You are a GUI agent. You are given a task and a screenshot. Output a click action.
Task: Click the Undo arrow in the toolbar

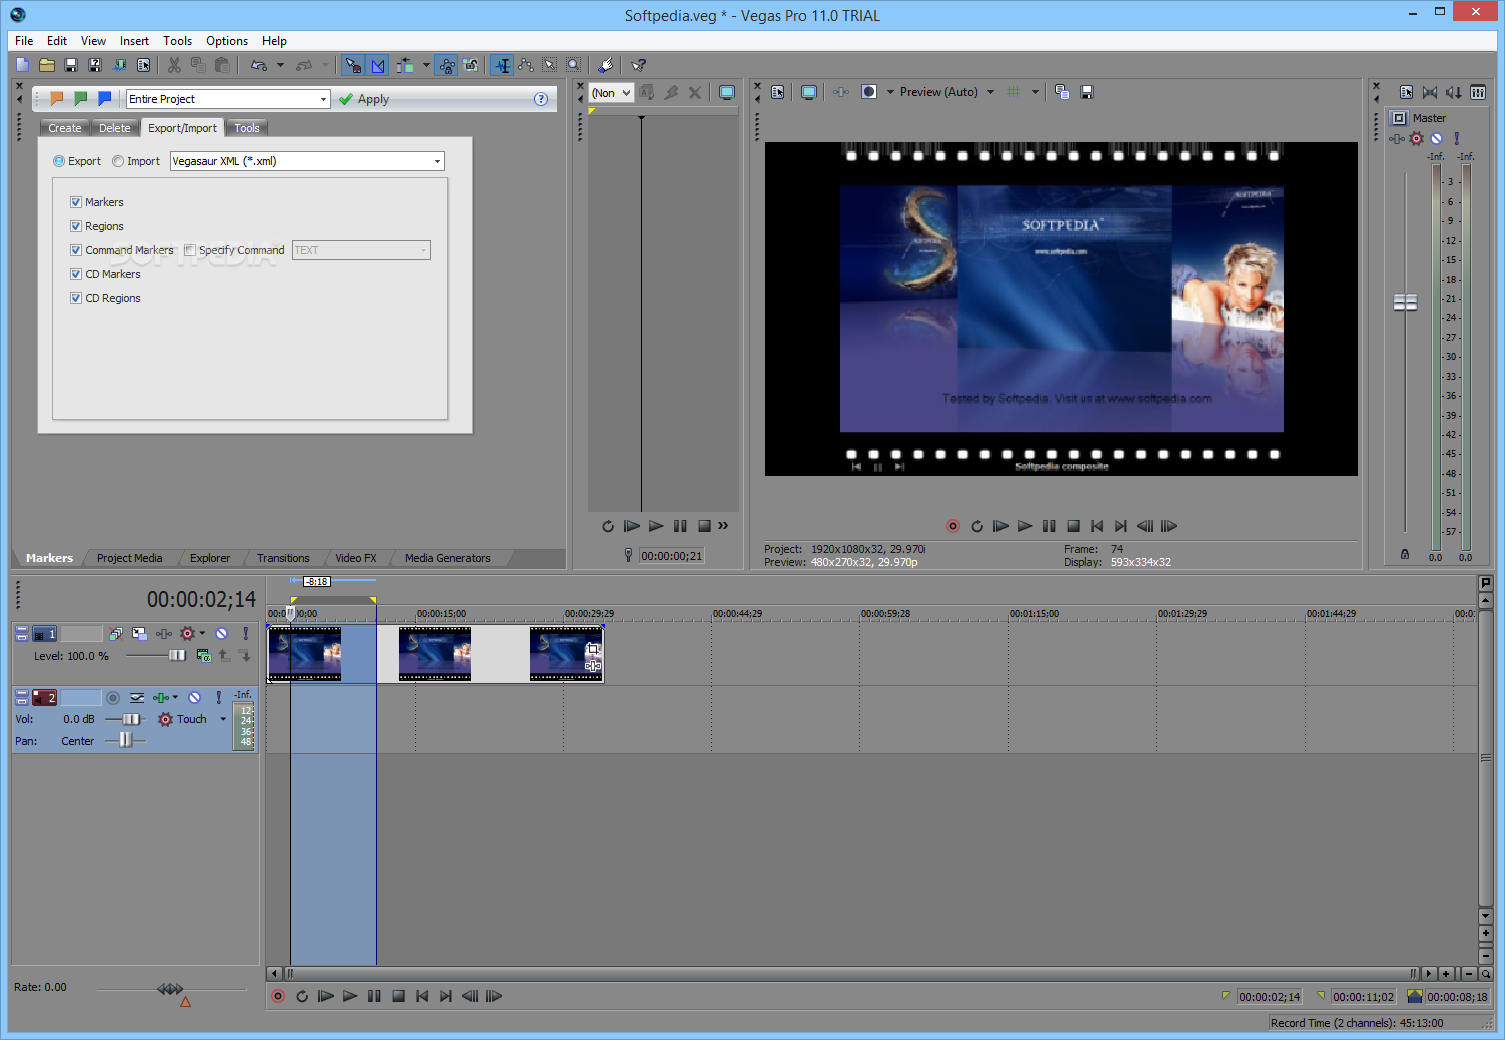coord(259,65)
